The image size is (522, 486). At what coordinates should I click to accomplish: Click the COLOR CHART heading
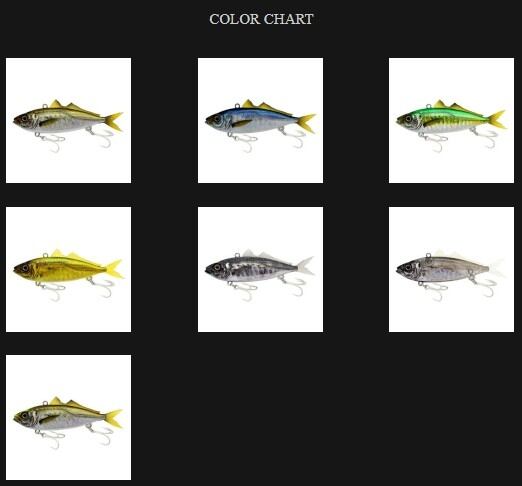tap(261, 19)
